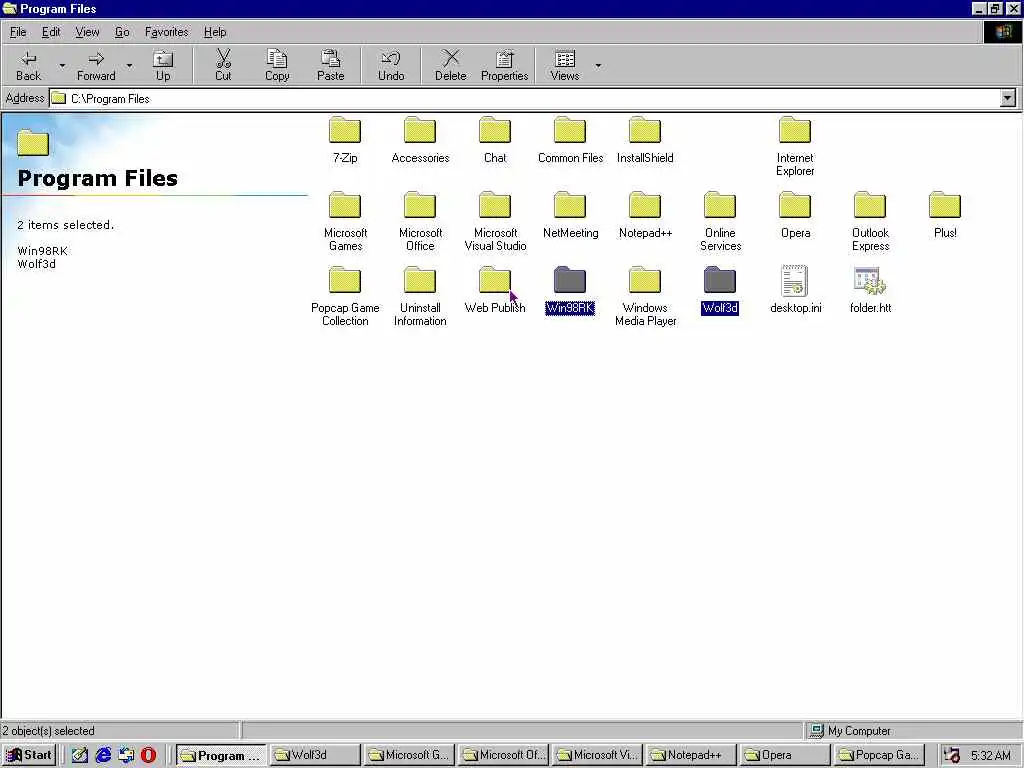Select the Opera folder icon

795,206
